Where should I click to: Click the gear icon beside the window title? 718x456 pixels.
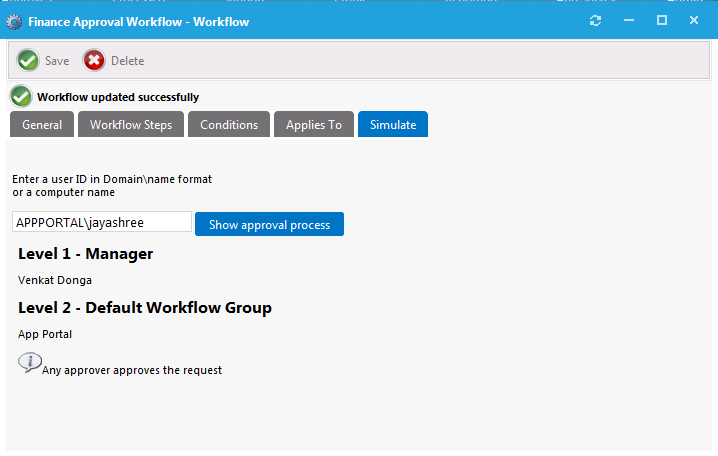tap(14, 21)
